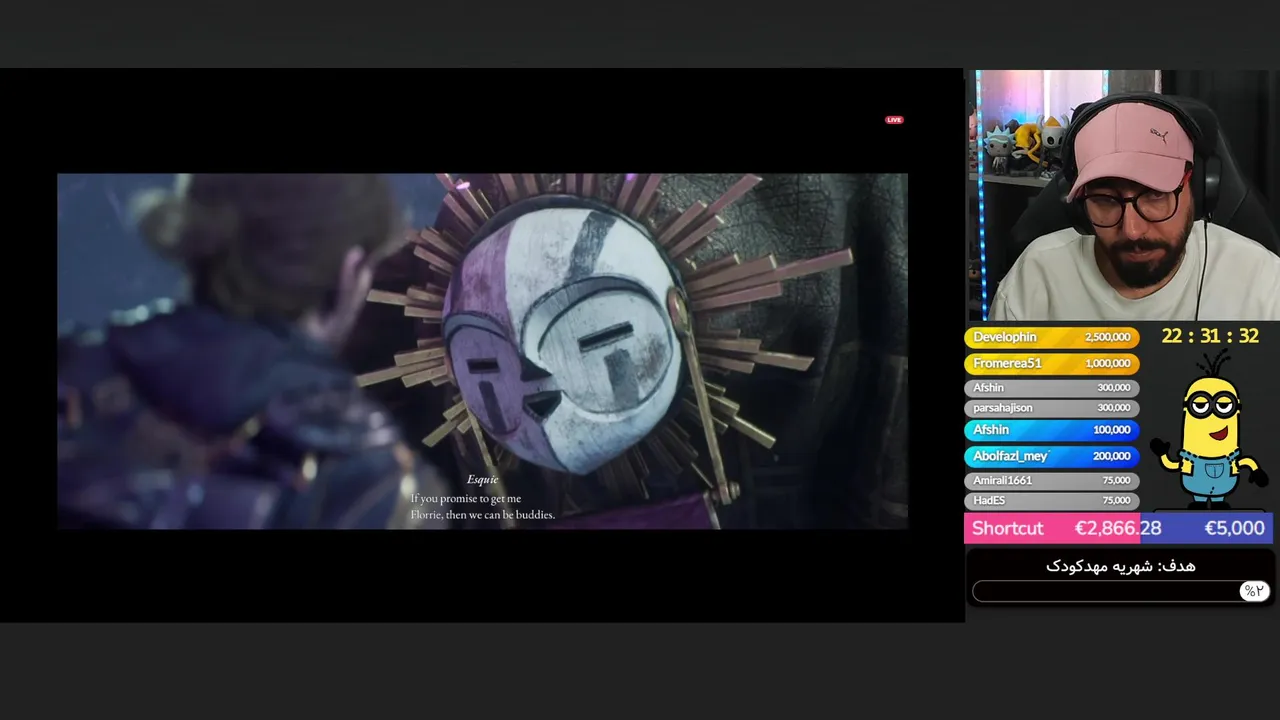Select the Amirali1661 75,000 donor row
This screenshot has height=720, width=1280.
point(1051,480)
